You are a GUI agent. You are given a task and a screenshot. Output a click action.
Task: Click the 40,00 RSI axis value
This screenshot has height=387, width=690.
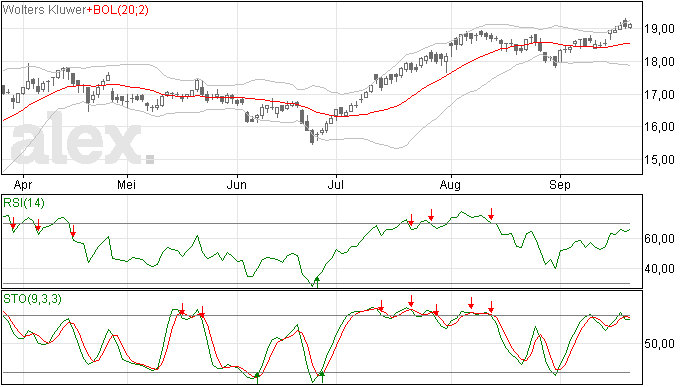click(x=660, y=269)
